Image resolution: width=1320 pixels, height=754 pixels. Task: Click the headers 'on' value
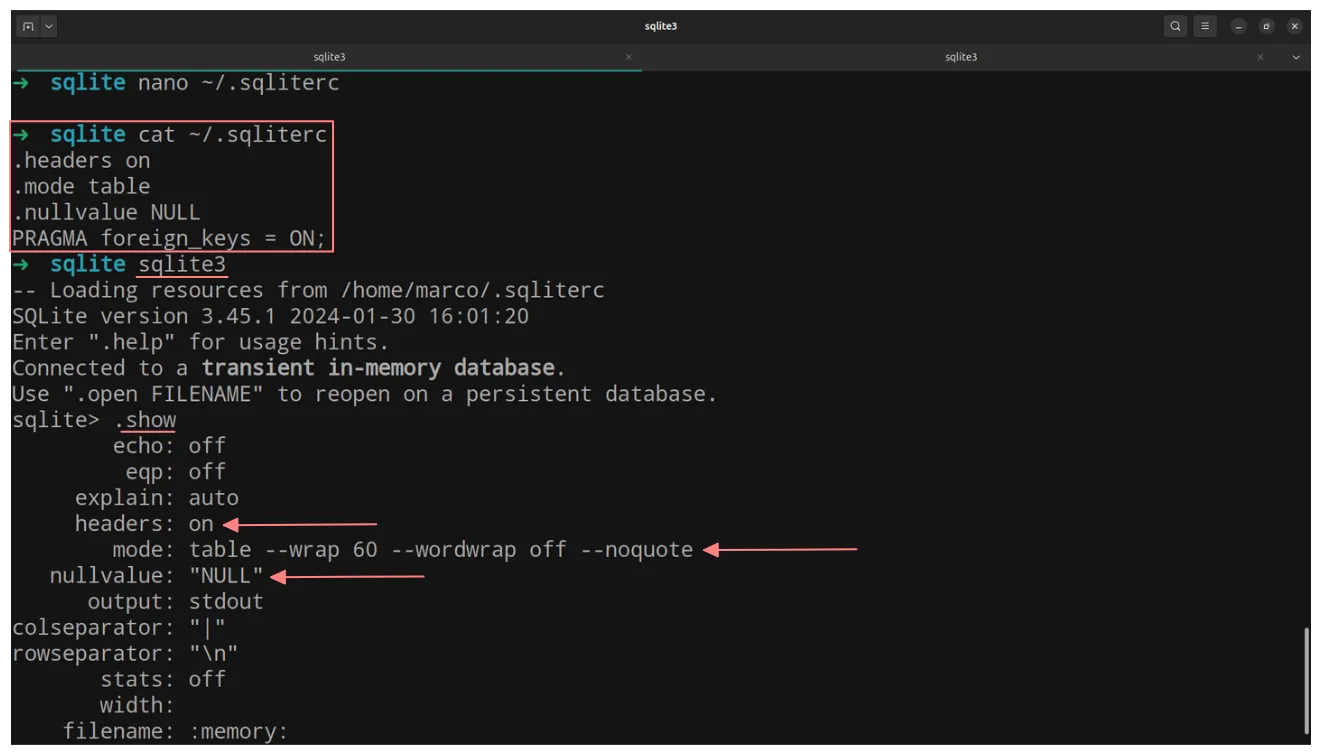click(201, 524)
